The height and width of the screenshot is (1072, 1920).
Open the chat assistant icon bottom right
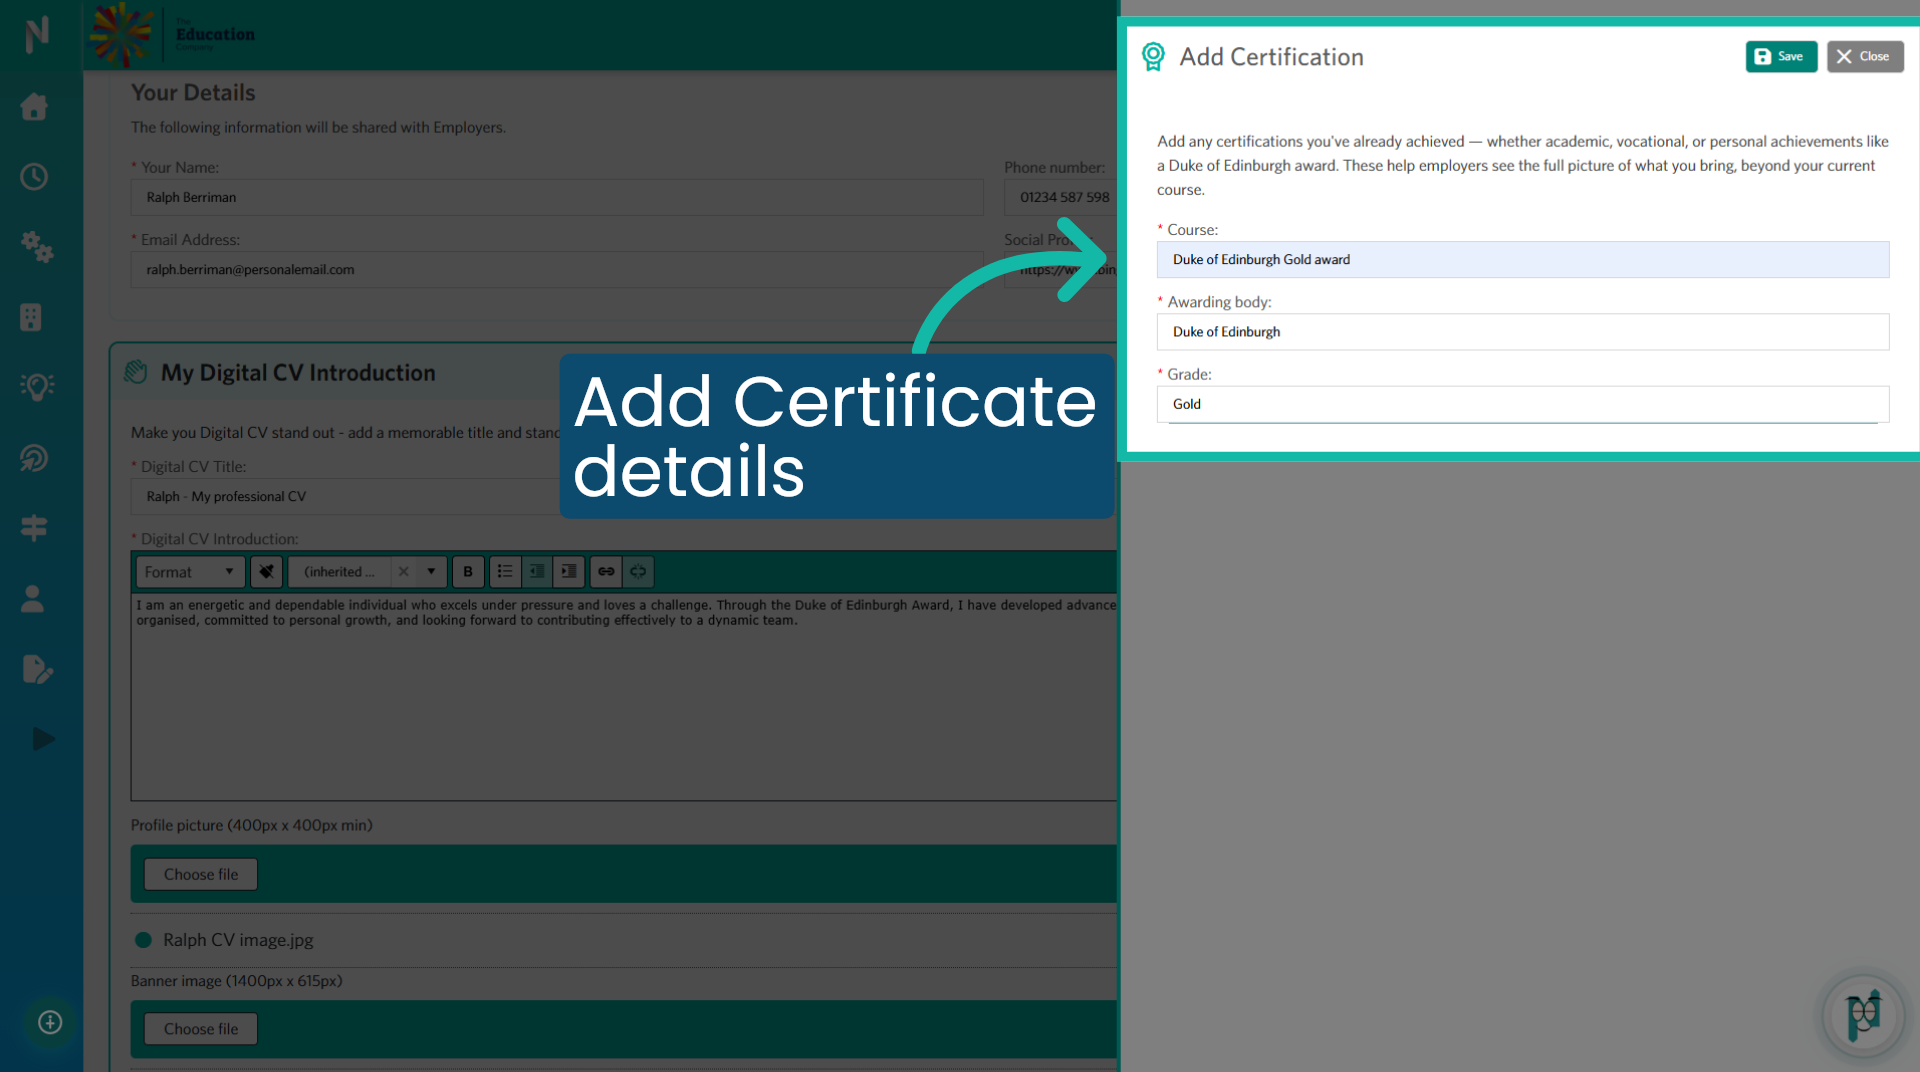point(1864,1016)
